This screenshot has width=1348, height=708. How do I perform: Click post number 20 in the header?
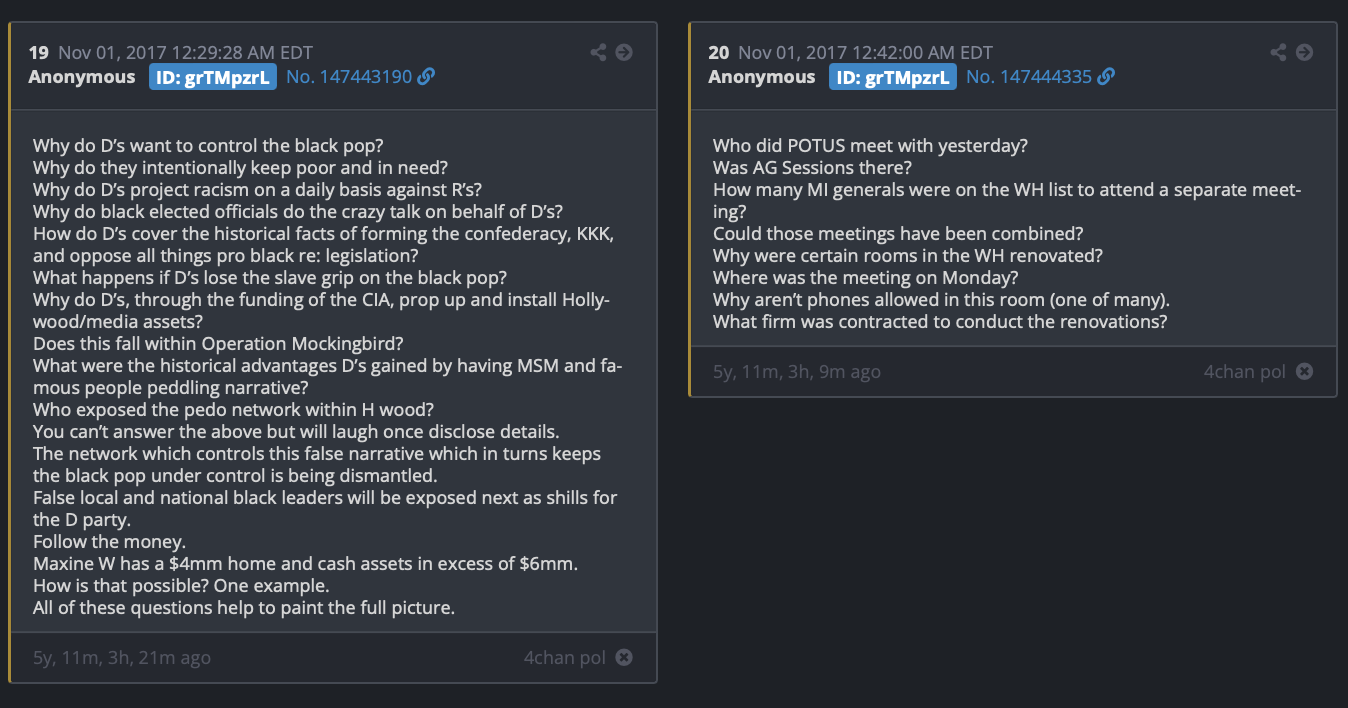pos(719,52)
